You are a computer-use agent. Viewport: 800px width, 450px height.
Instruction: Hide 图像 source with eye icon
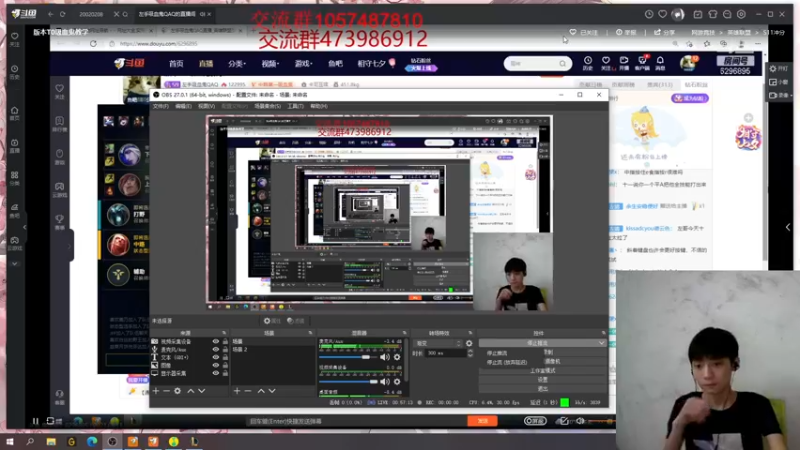pyautogui.click(x=215, y=365)
